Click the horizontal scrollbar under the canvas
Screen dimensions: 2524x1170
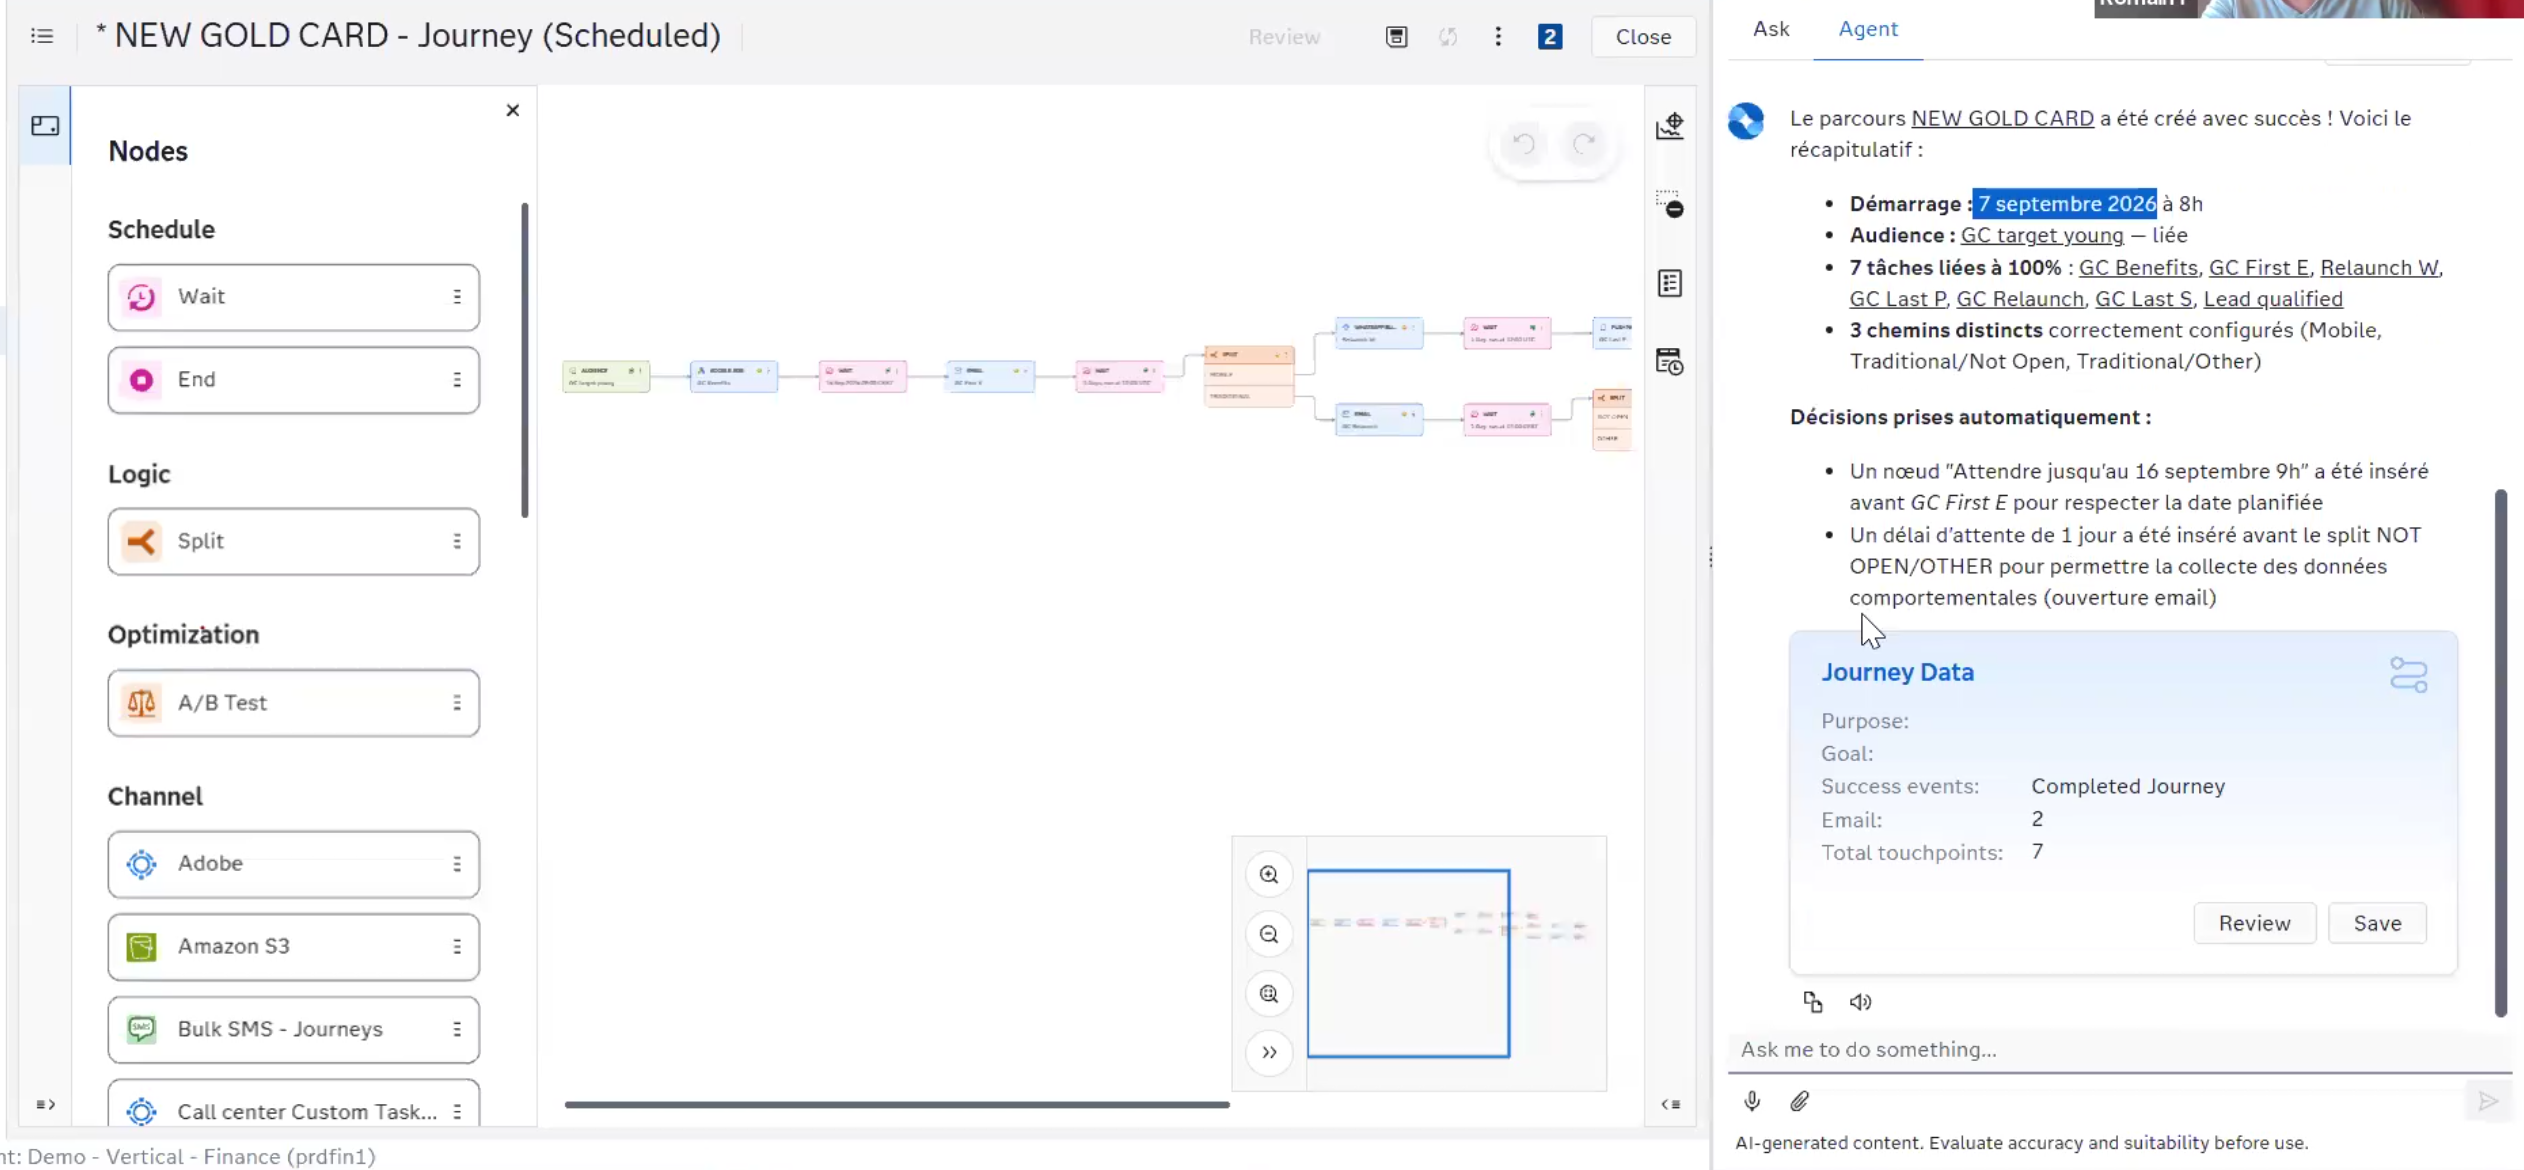(x=897, y=1105)
